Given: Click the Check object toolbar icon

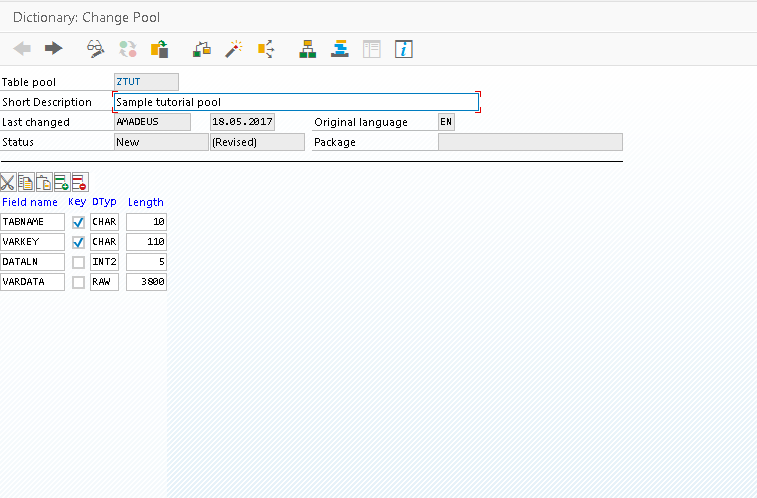Looking at the screenshot, I should click(202, 48).
